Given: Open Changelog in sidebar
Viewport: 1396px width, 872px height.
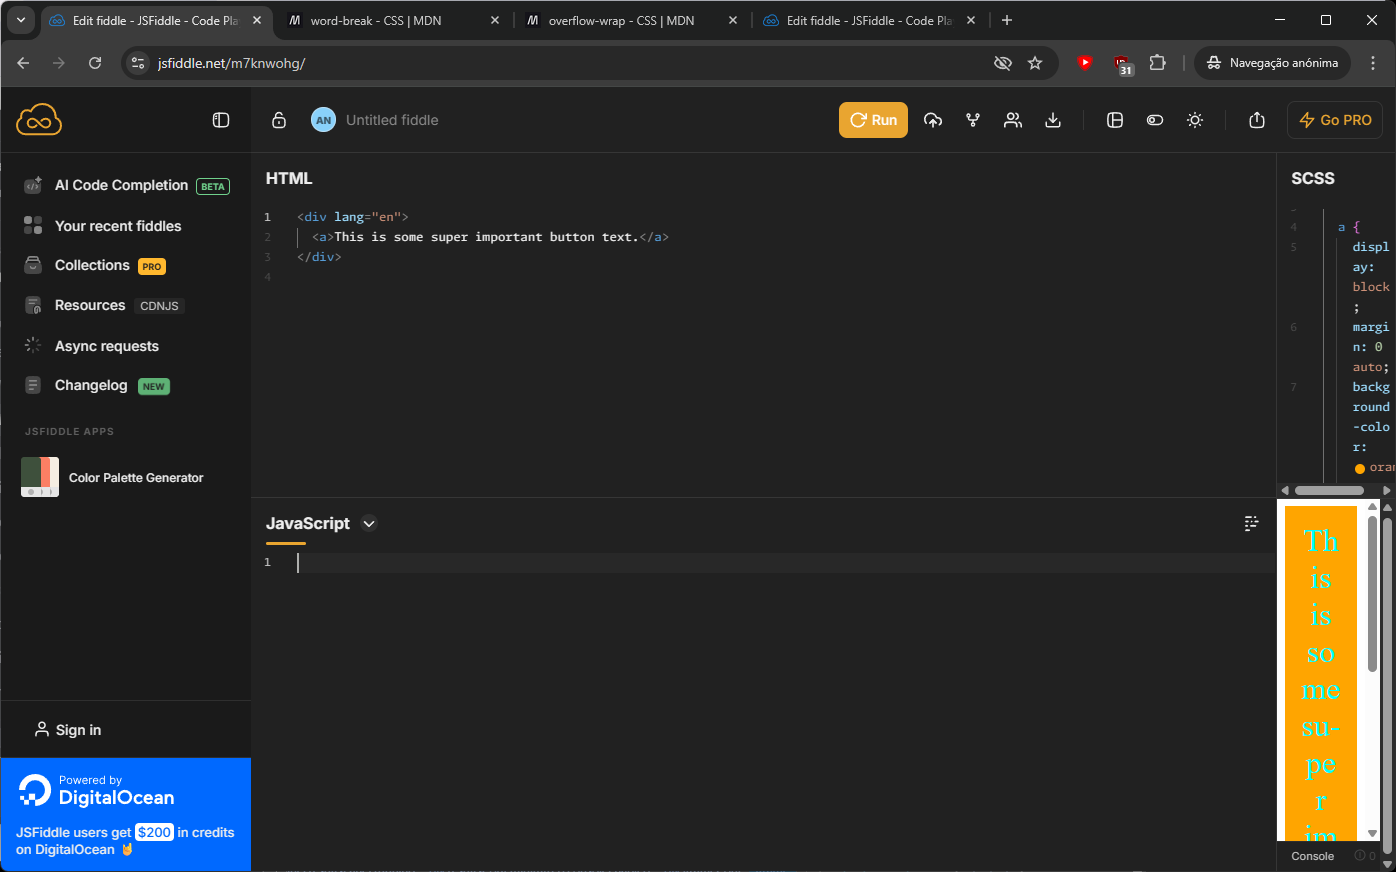Looking at the screenshot, I should point(97,385).
